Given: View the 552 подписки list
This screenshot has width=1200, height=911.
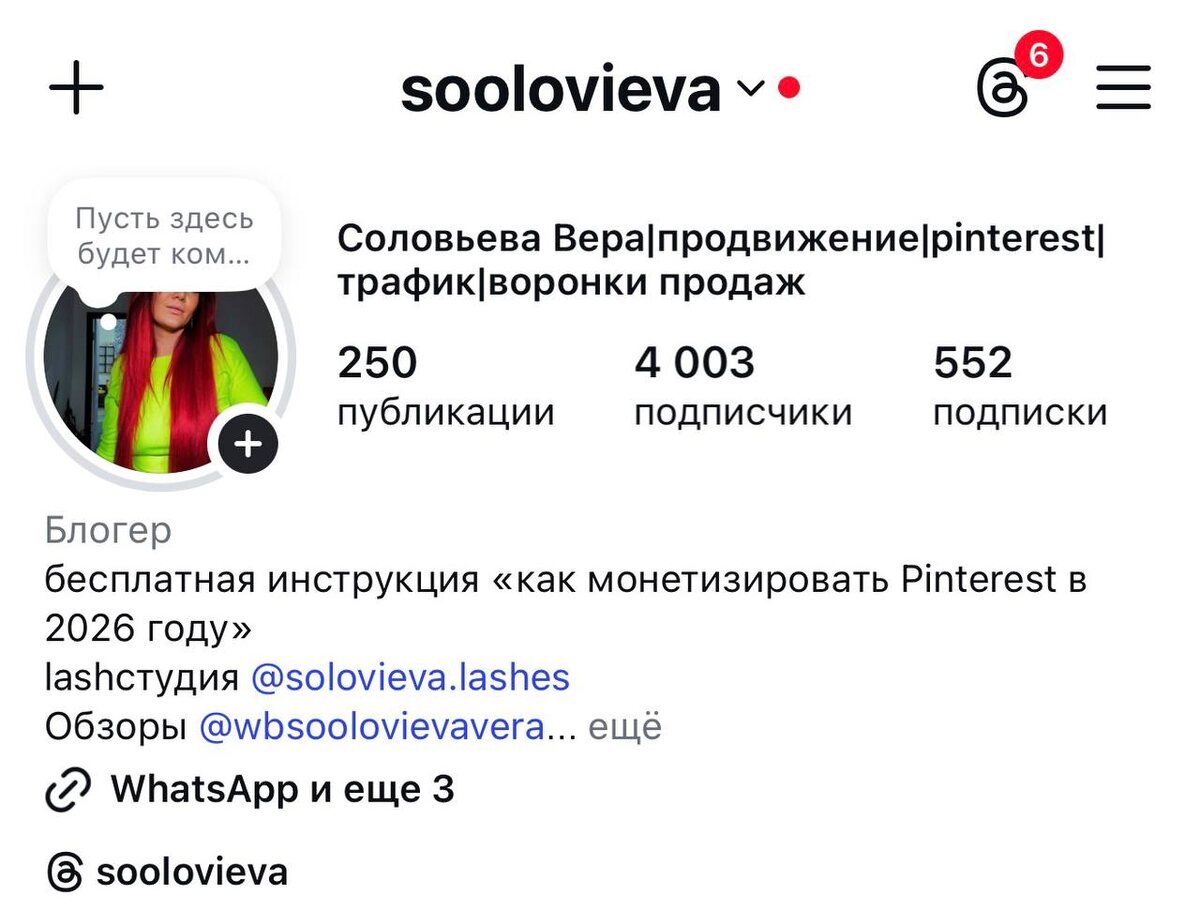Looking at the screenshot, I should click(1020, 386).
